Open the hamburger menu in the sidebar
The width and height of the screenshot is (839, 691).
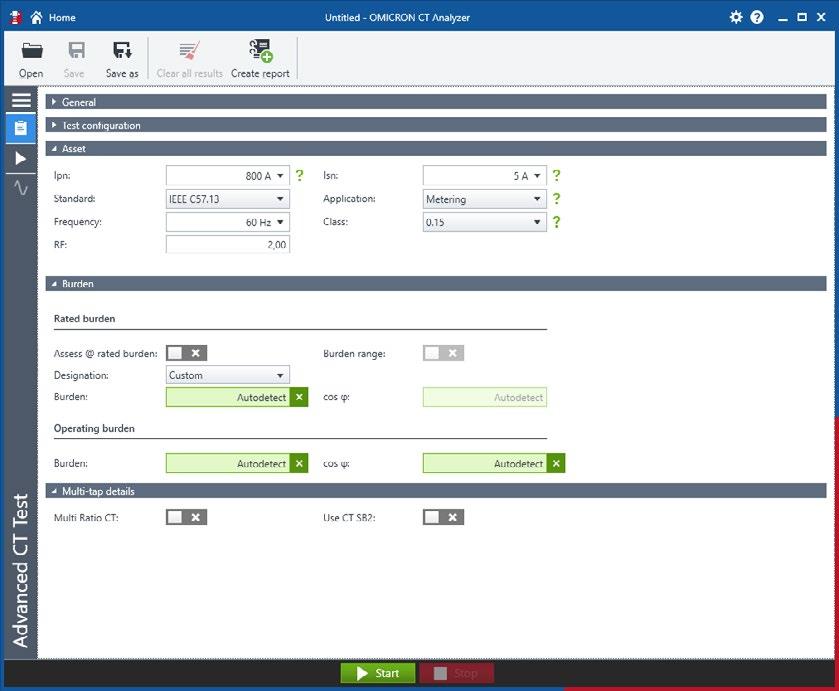[x=21, y=100]
